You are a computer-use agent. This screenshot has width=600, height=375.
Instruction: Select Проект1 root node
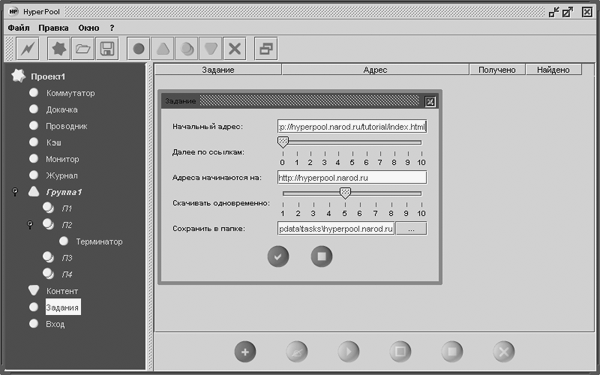pos(48,77)
